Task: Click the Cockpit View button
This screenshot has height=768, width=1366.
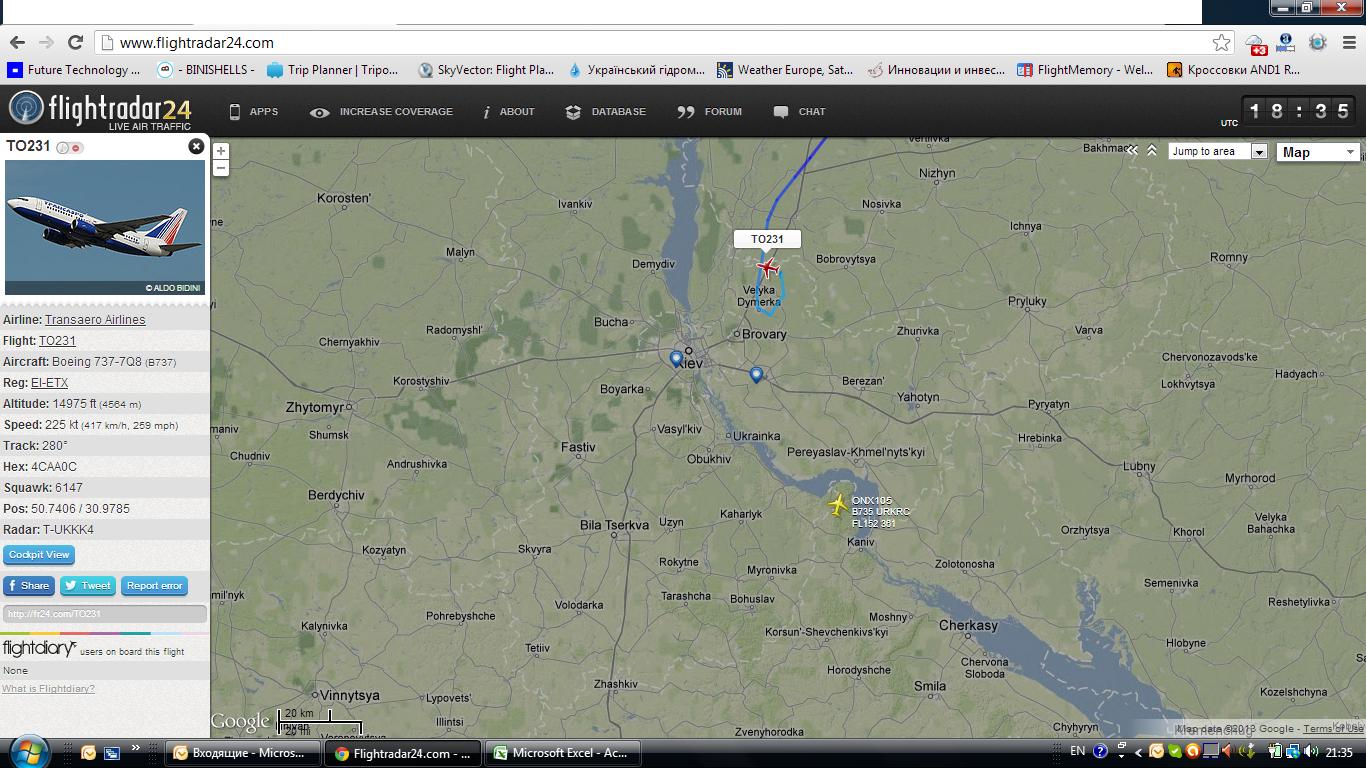Action: tap(39, 554)
